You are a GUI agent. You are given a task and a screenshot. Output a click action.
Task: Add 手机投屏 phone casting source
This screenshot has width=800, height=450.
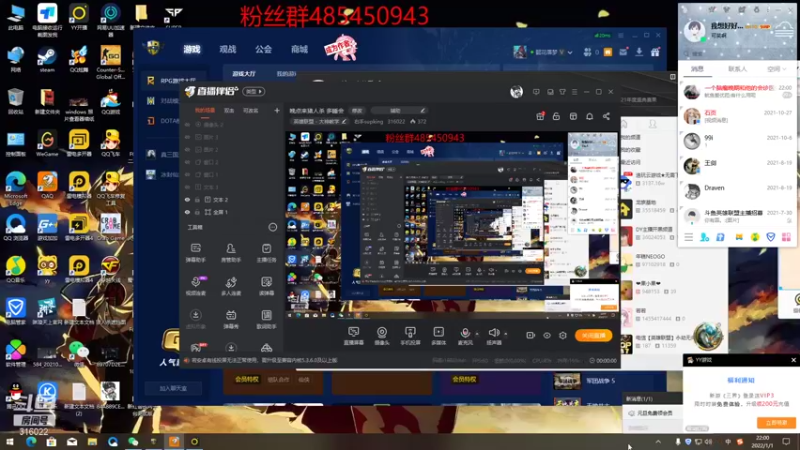point(410,336)
